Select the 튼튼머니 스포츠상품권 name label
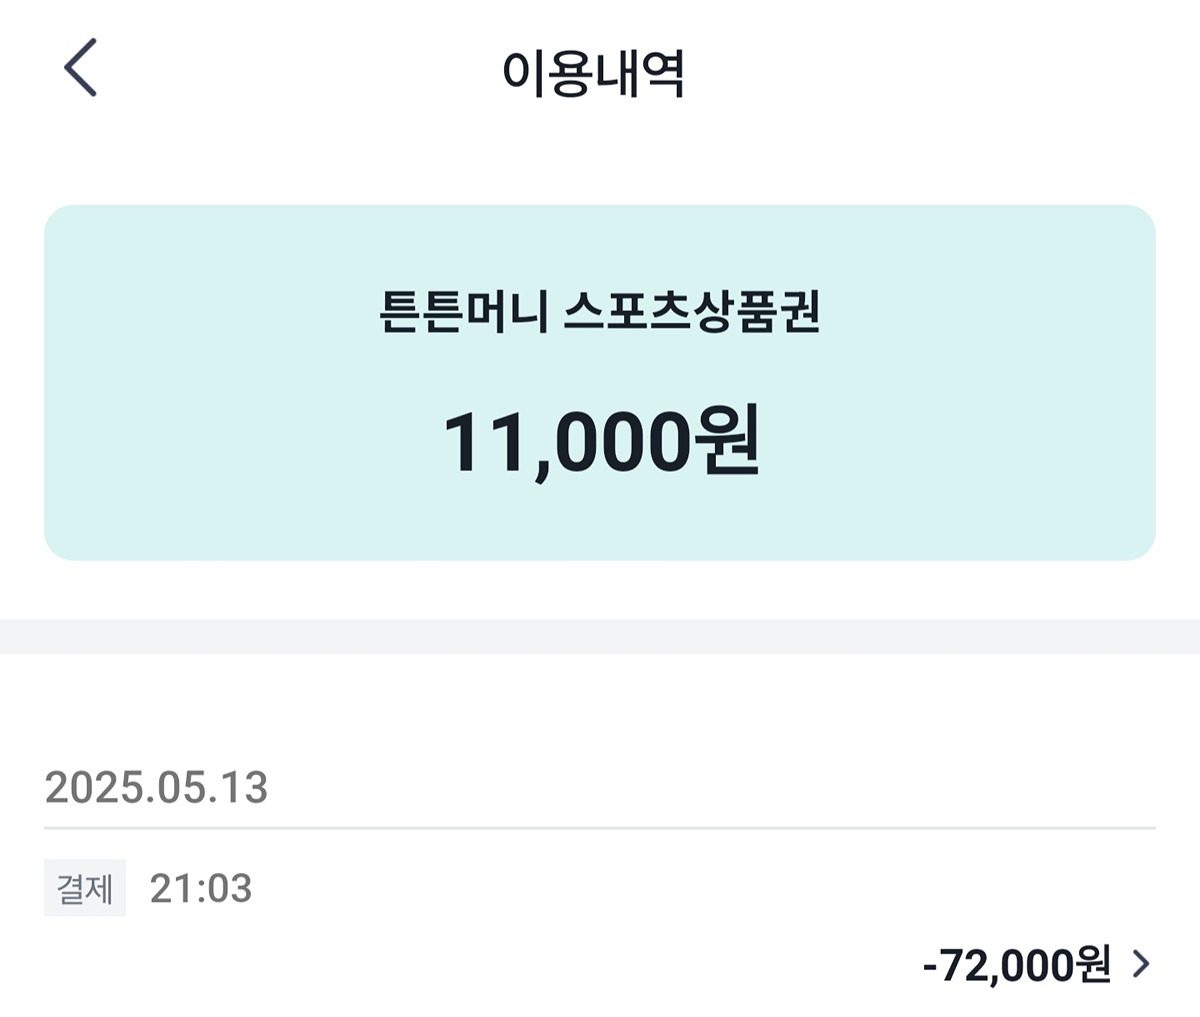Image resolution: width=1200 pixels, height=1017 pixels. point(599,312)
